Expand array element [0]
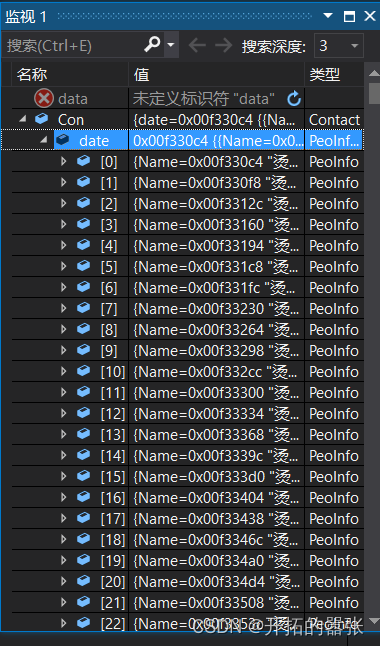Viewport: 380px width, 646px height. pyautogui.click(x=63, y=161)
